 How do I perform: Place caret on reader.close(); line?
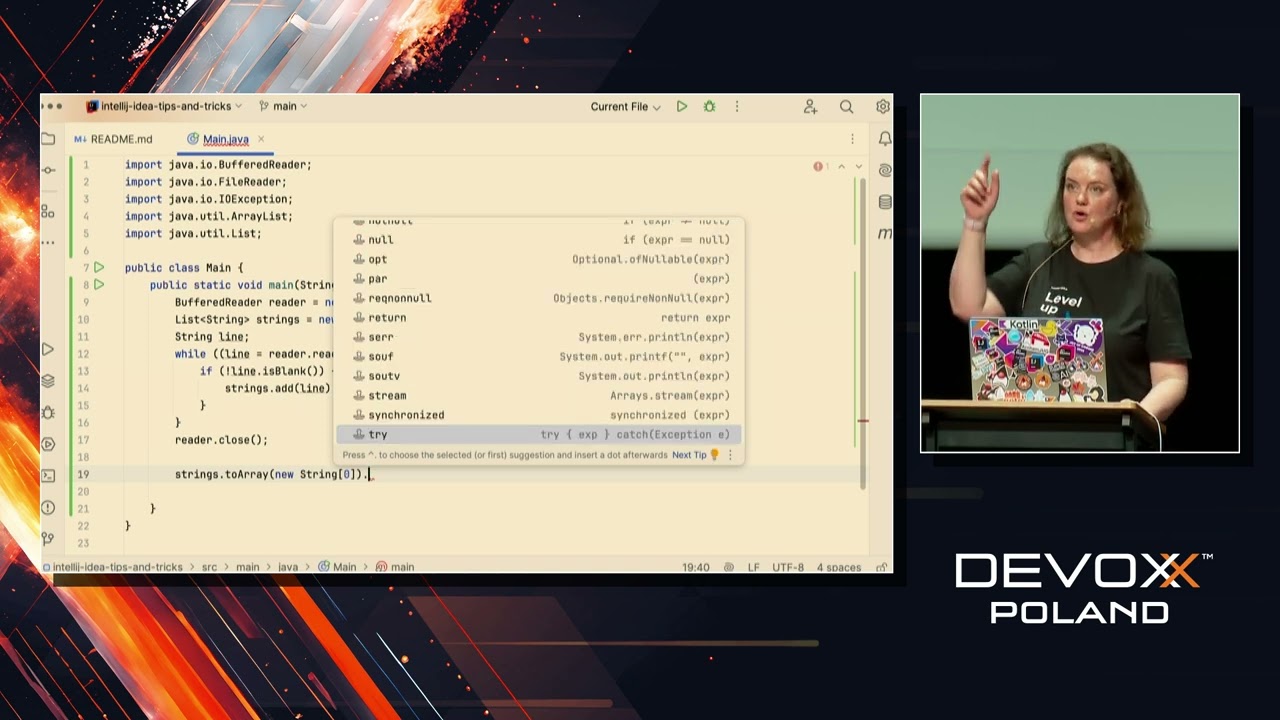221,440
